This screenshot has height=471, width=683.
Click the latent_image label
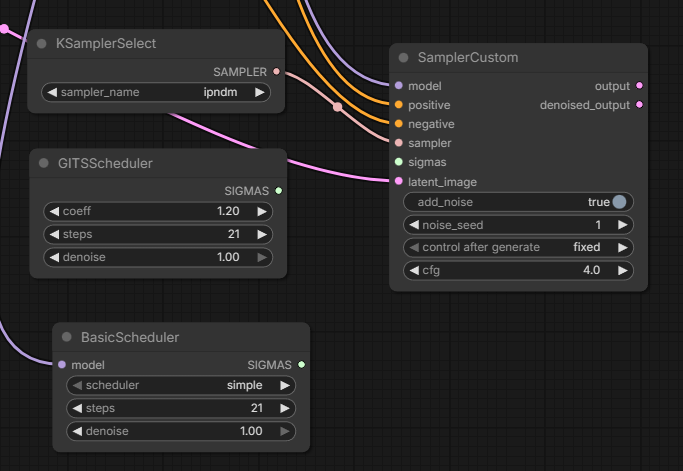click(x=442, y=182)
